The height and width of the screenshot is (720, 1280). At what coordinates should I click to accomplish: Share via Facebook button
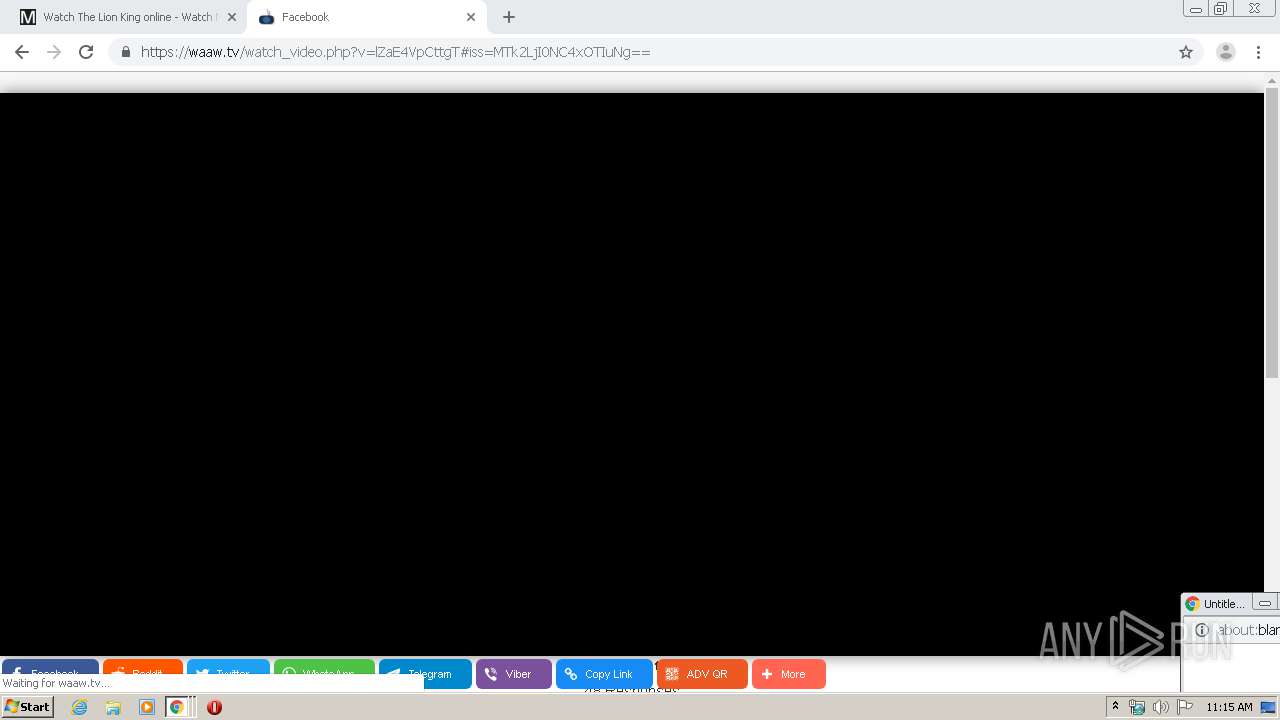[x=50, y=667]
